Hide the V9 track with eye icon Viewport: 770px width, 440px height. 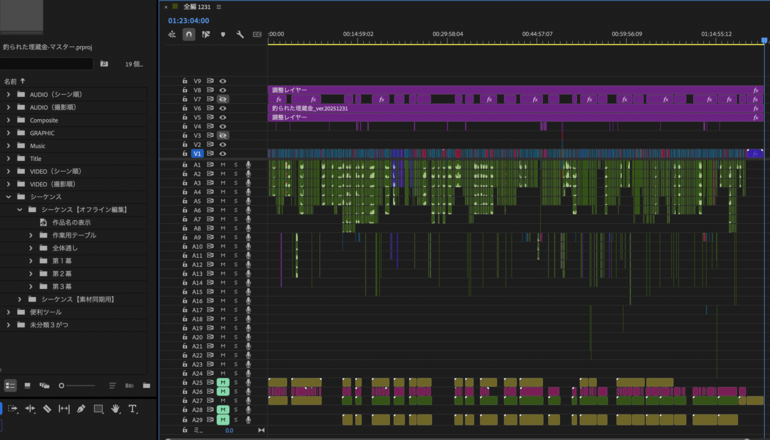pos(224,81)
